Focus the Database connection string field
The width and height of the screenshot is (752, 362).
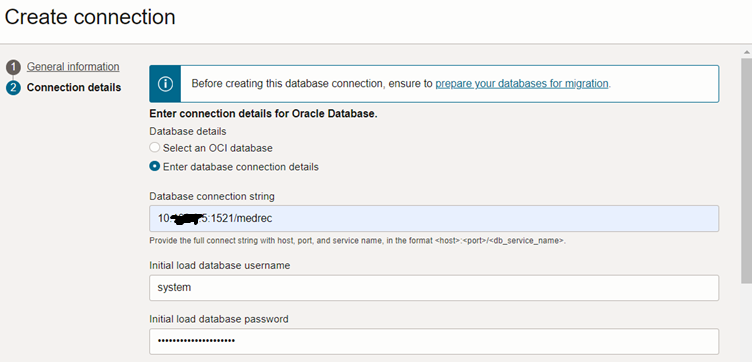click(x=434, y=219)
